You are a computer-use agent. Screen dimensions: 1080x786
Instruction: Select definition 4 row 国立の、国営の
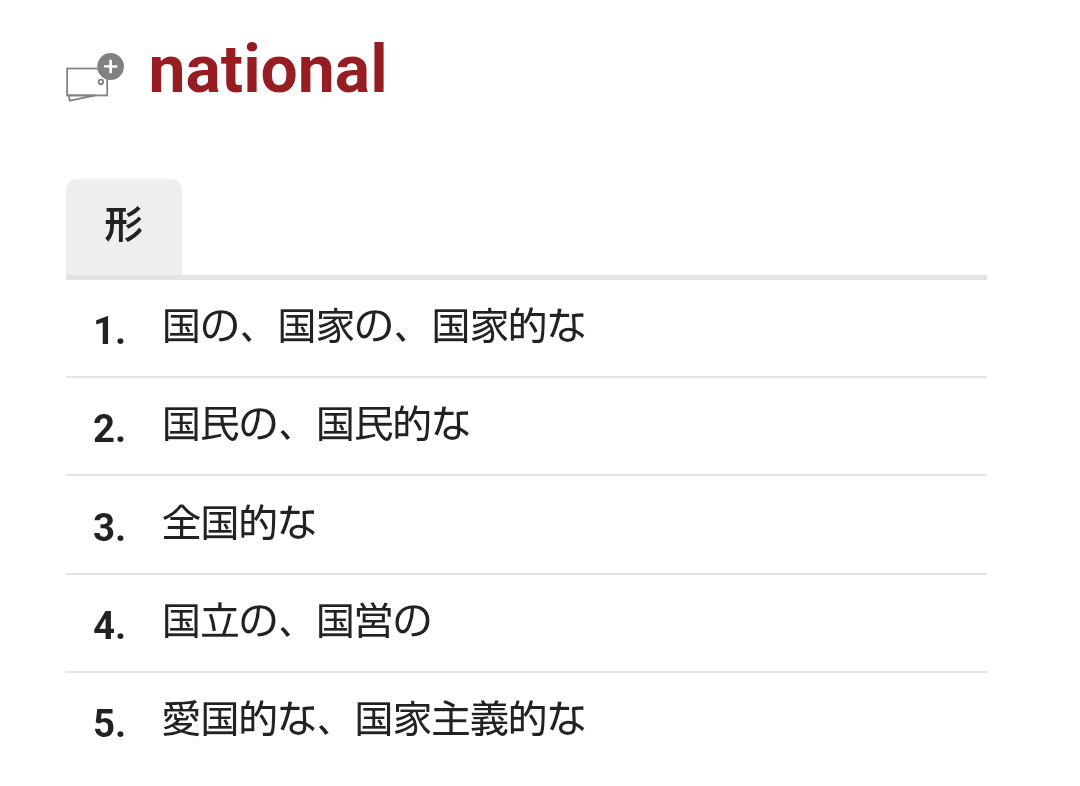tap(526, 623)
